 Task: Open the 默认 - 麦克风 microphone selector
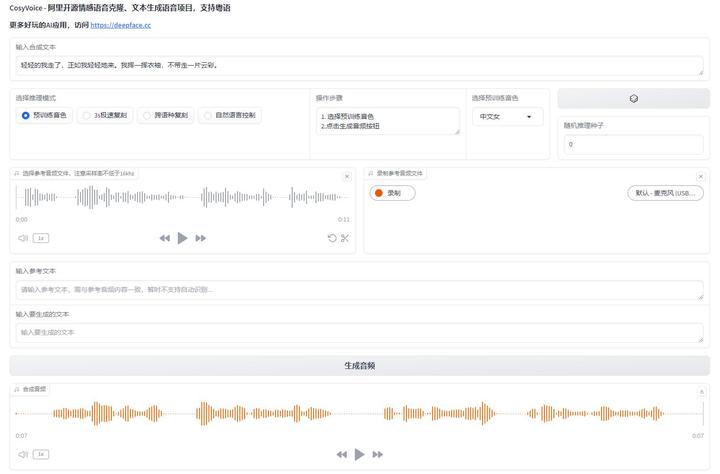(665, 193)
